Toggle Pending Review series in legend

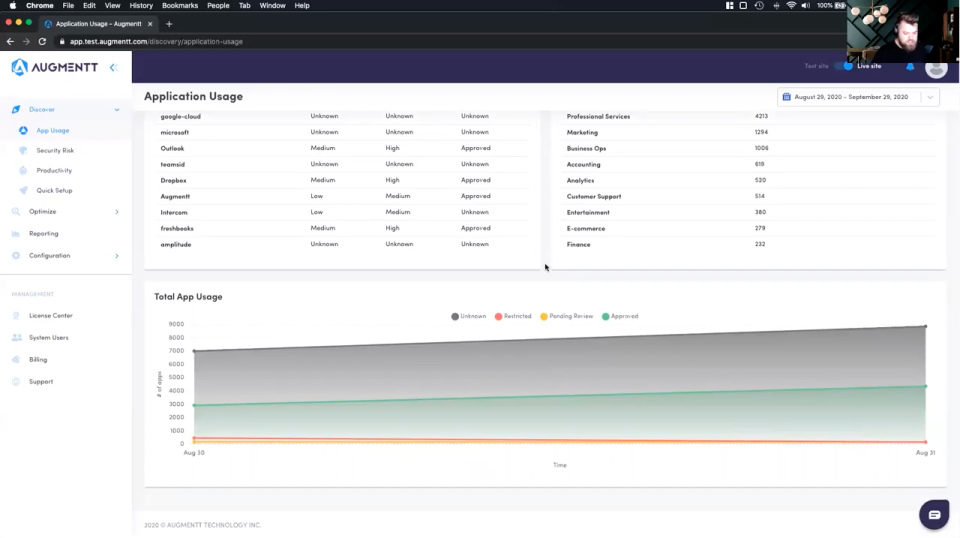(x=566, y=316)
